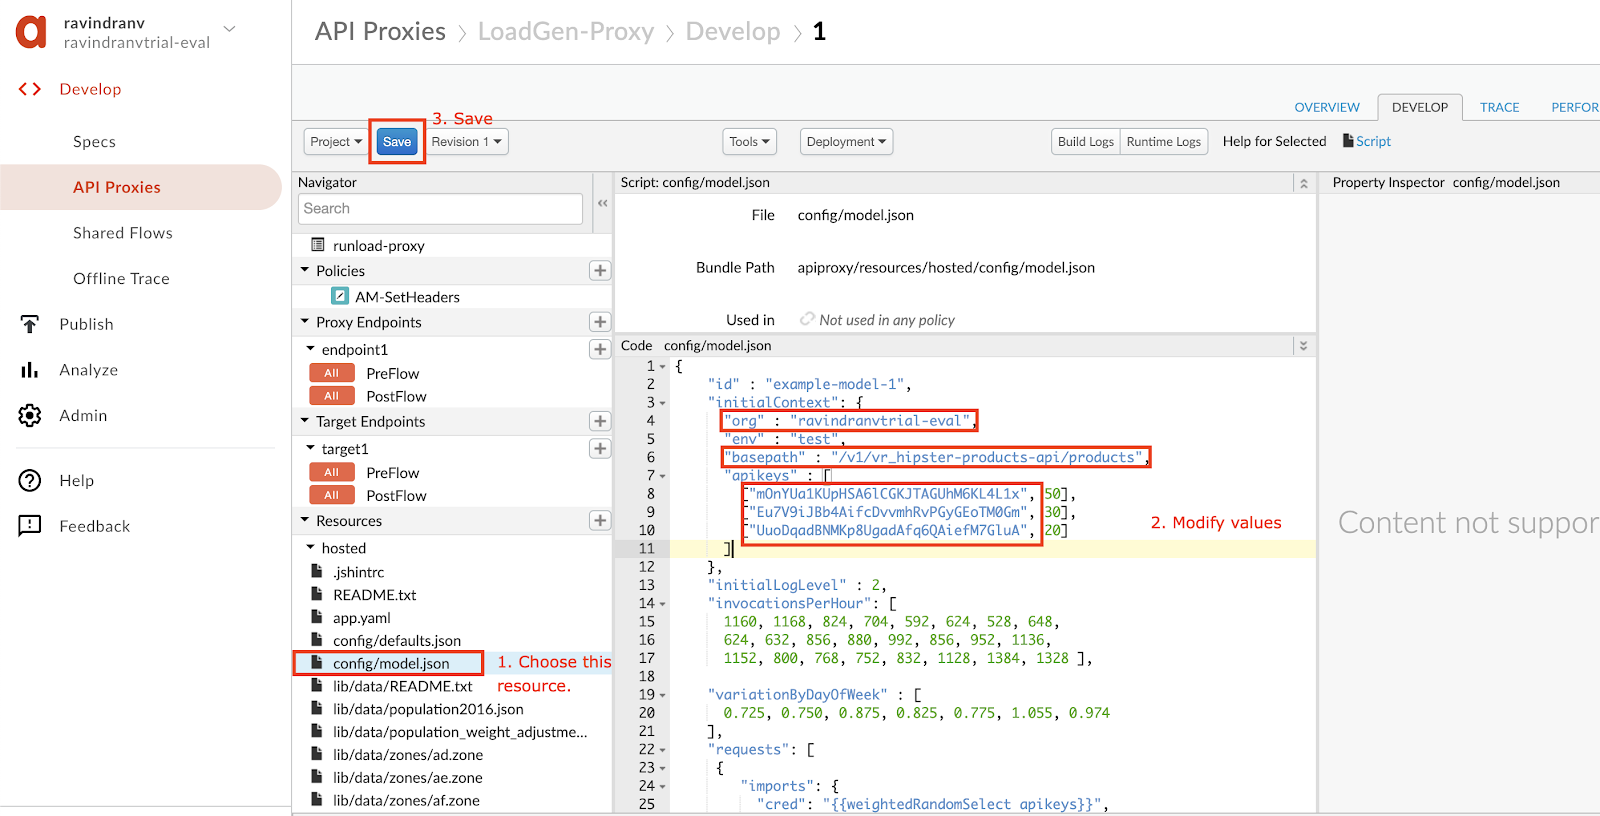Open Specs in the sidebar

click(95, 142)
